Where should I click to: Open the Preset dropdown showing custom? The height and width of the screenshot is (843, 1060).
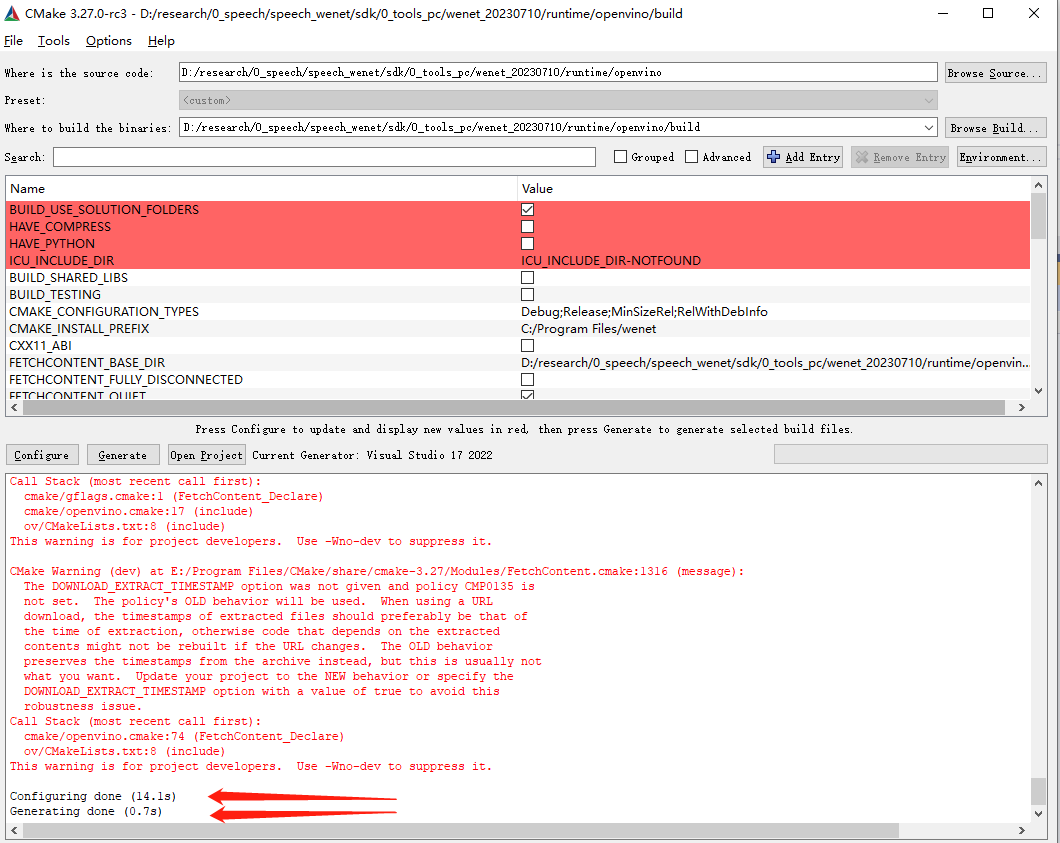(x=929, y=99)
